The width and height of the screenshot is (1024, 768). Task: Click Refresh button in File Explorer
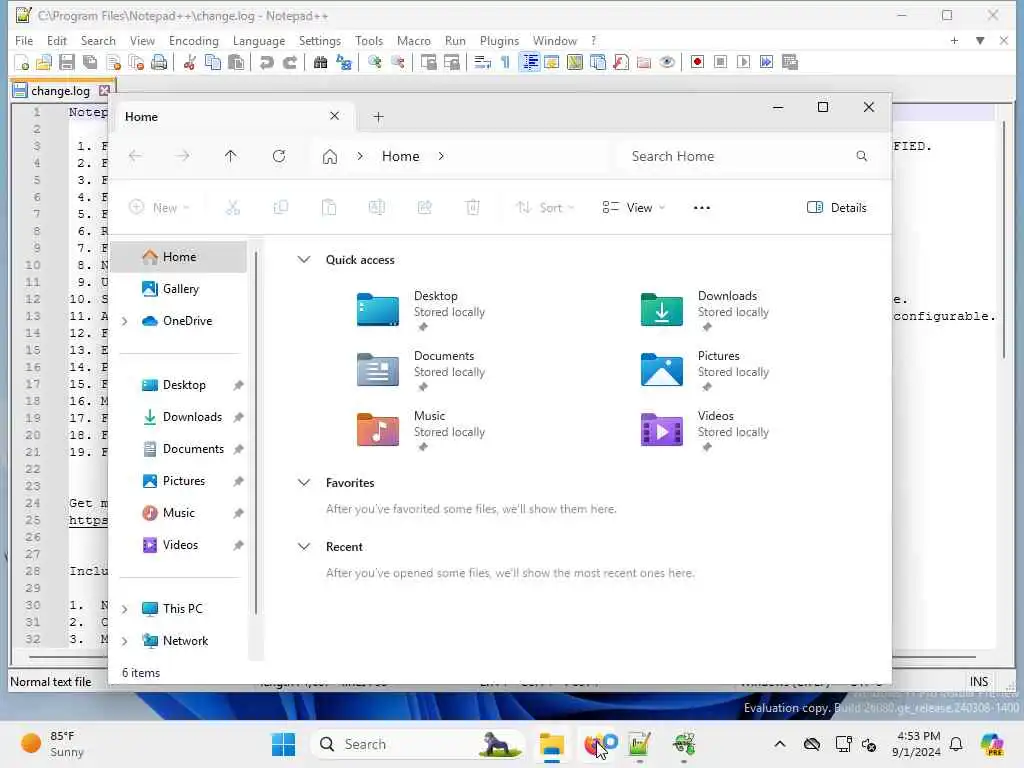(279, 156)
